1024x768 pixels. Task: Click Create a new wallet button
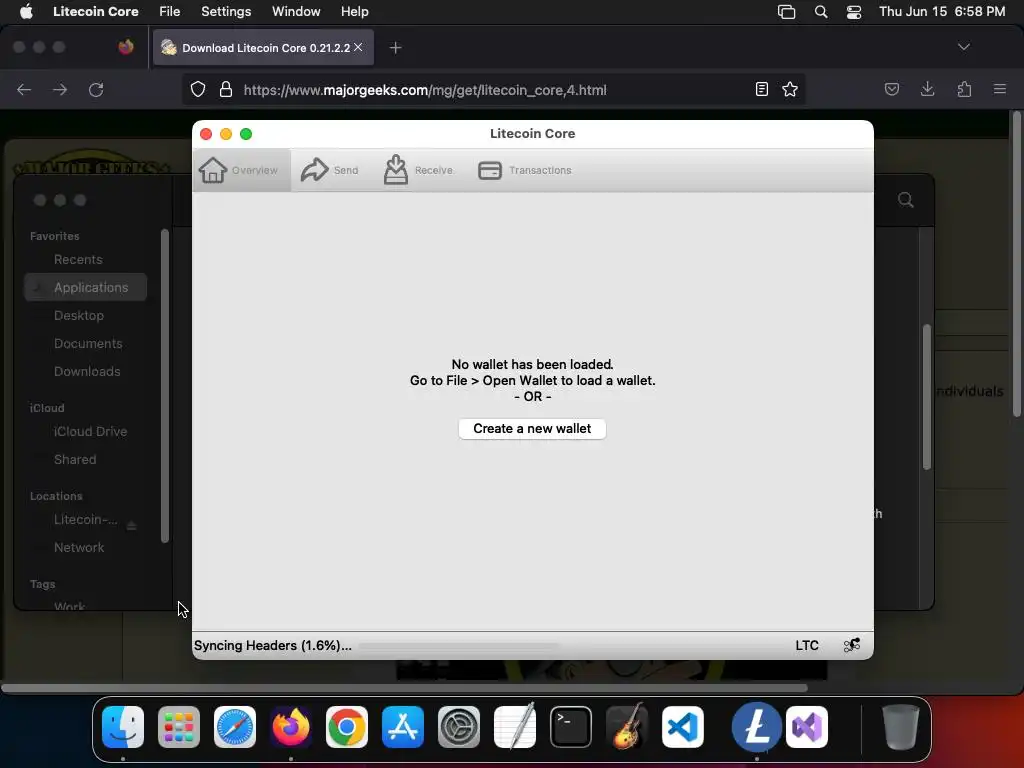pos(532,429)
